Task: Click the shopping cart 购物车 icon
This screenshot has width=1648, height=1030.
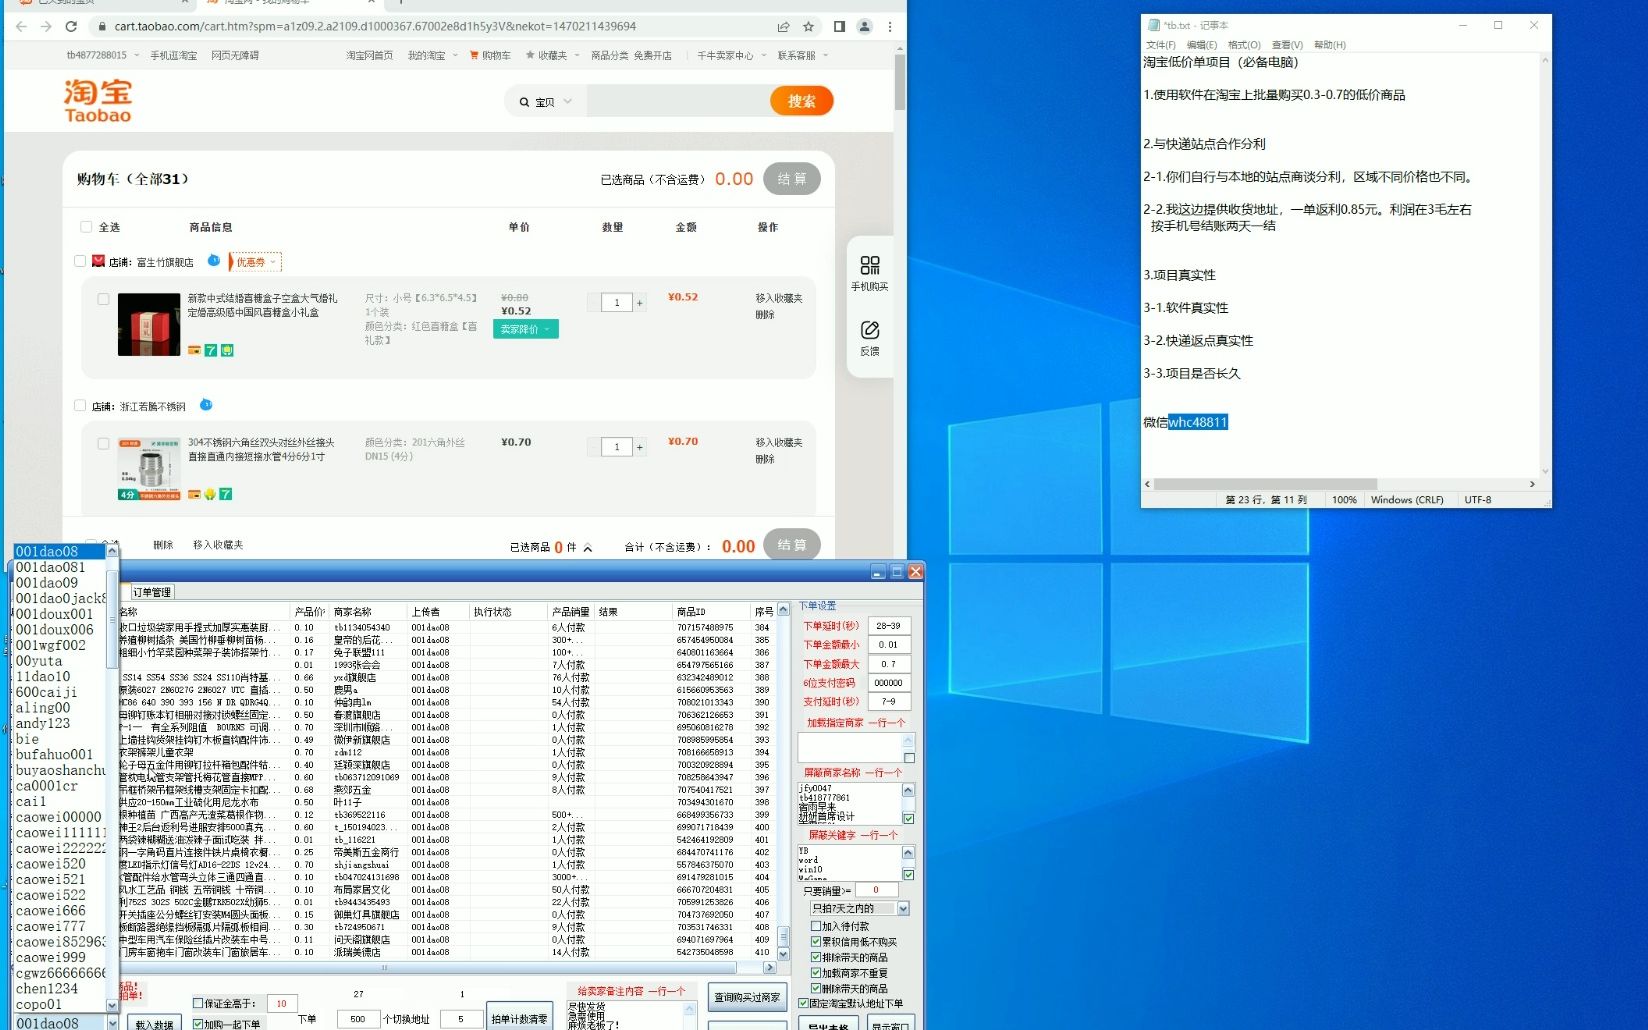Action: point(474,55)
